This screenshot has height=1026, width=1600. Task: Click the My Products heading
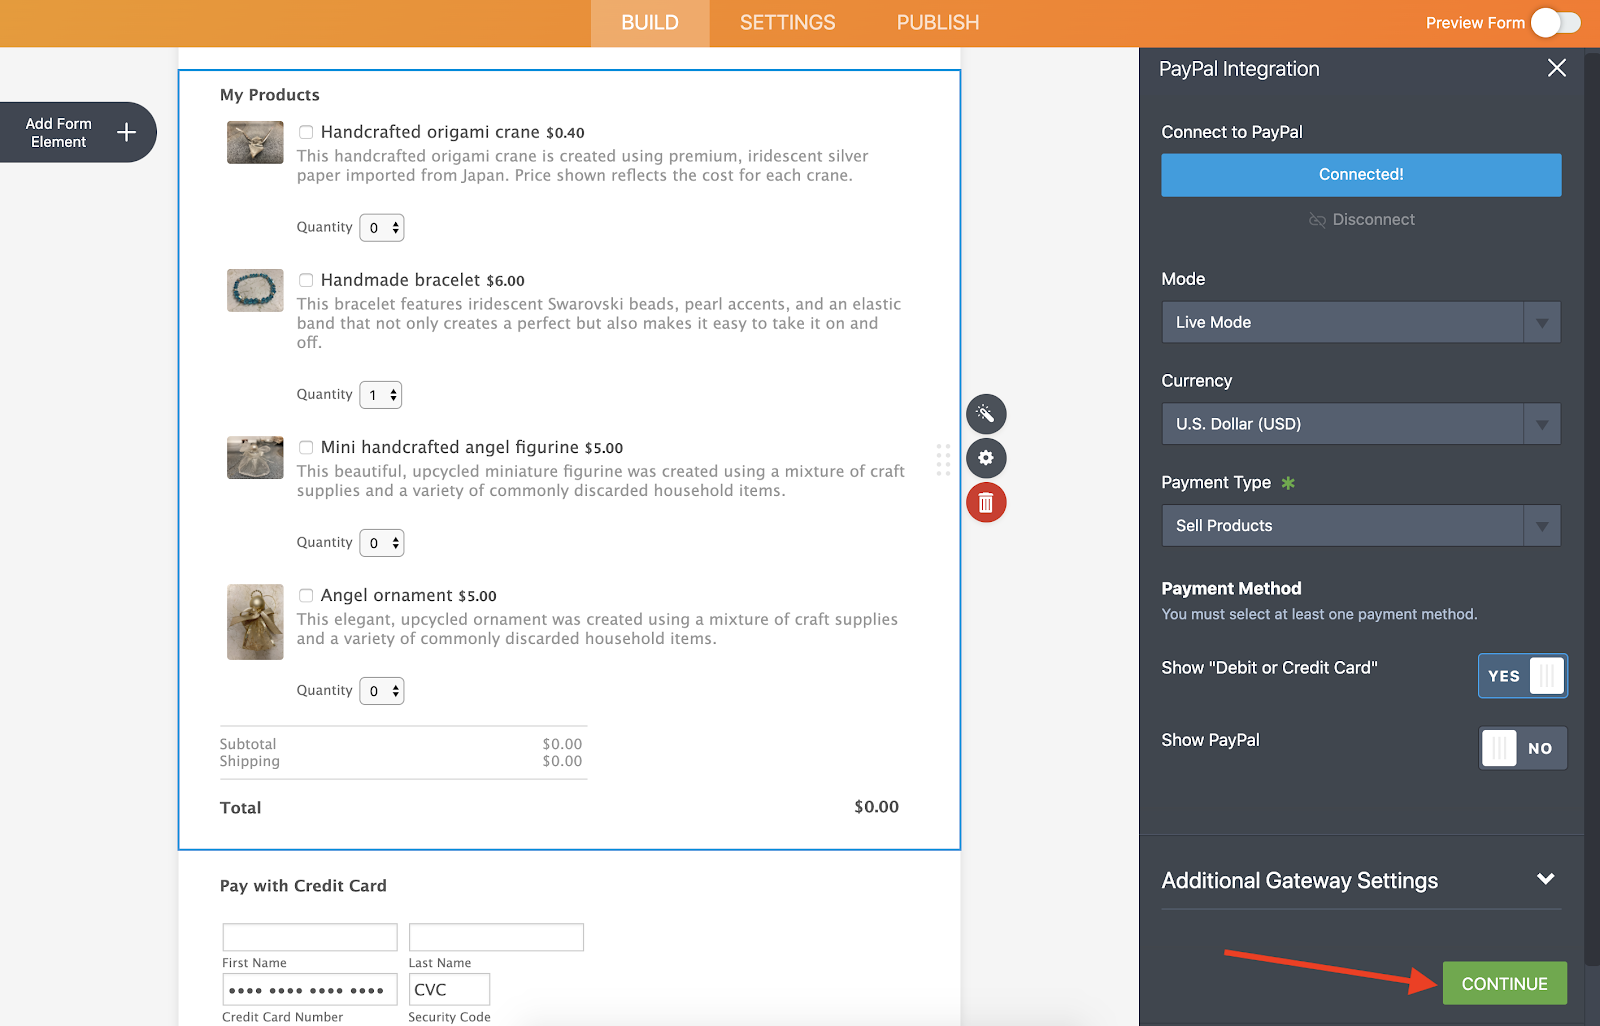click(270, 95)
